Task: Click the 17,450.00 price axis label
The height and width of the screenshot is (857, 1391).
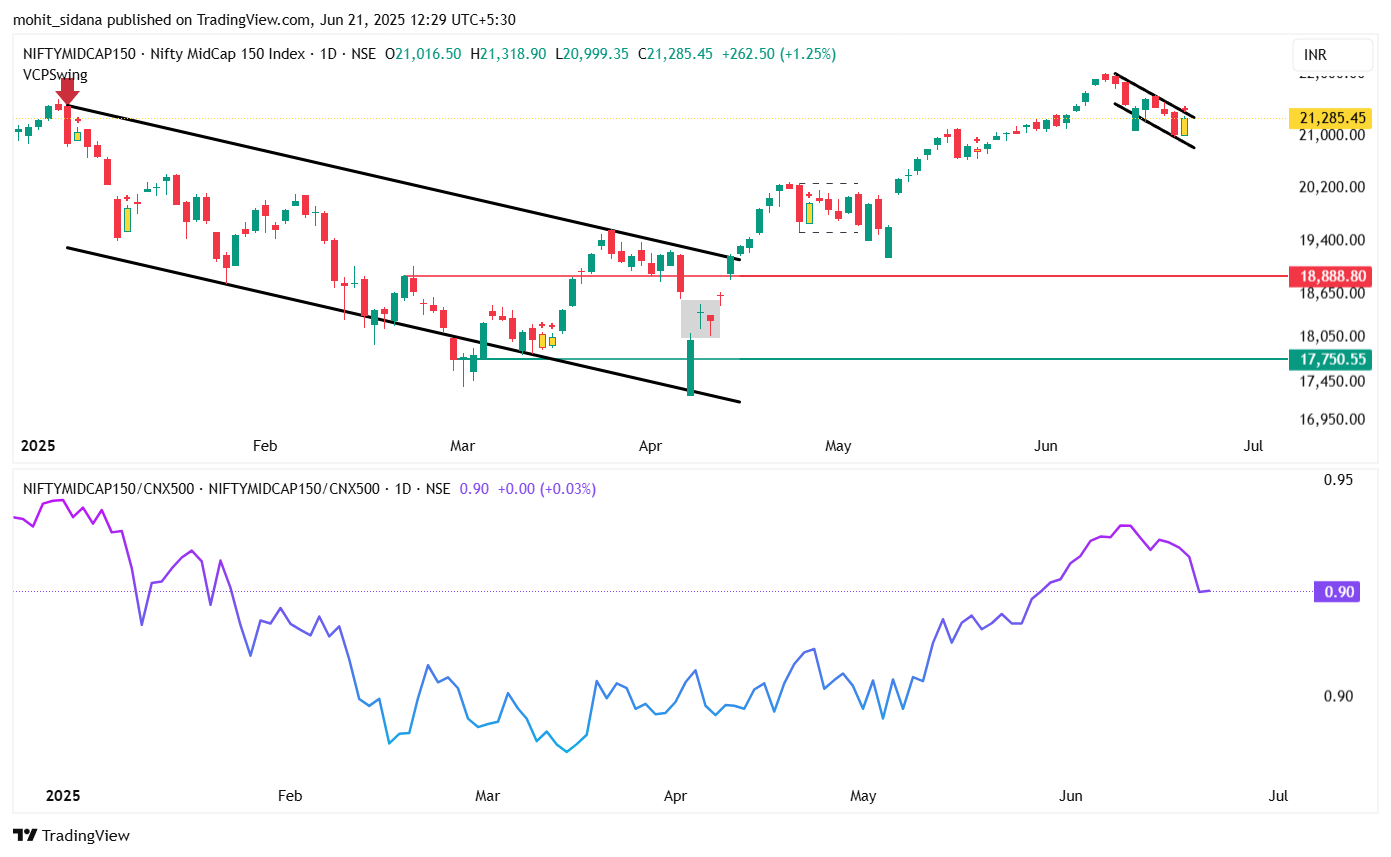Action: tap(1331, 381)
